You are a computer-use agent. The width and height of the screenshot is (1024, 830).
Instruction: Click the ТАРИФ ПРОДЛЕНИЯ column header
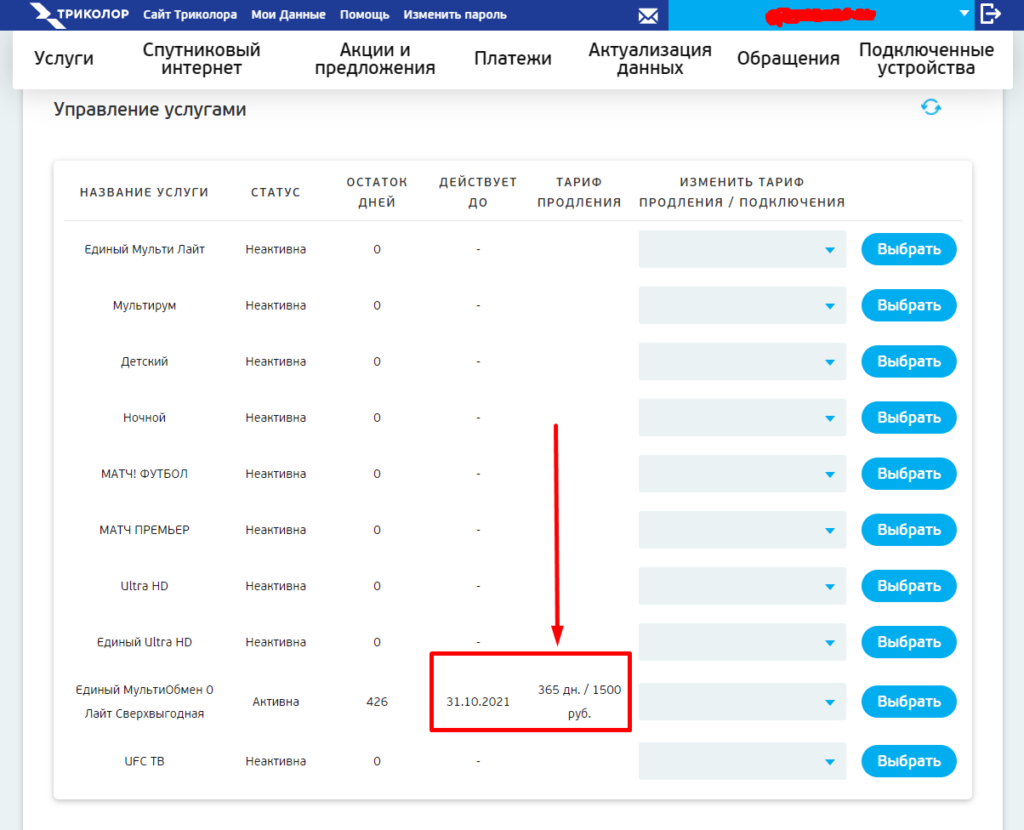579,192
